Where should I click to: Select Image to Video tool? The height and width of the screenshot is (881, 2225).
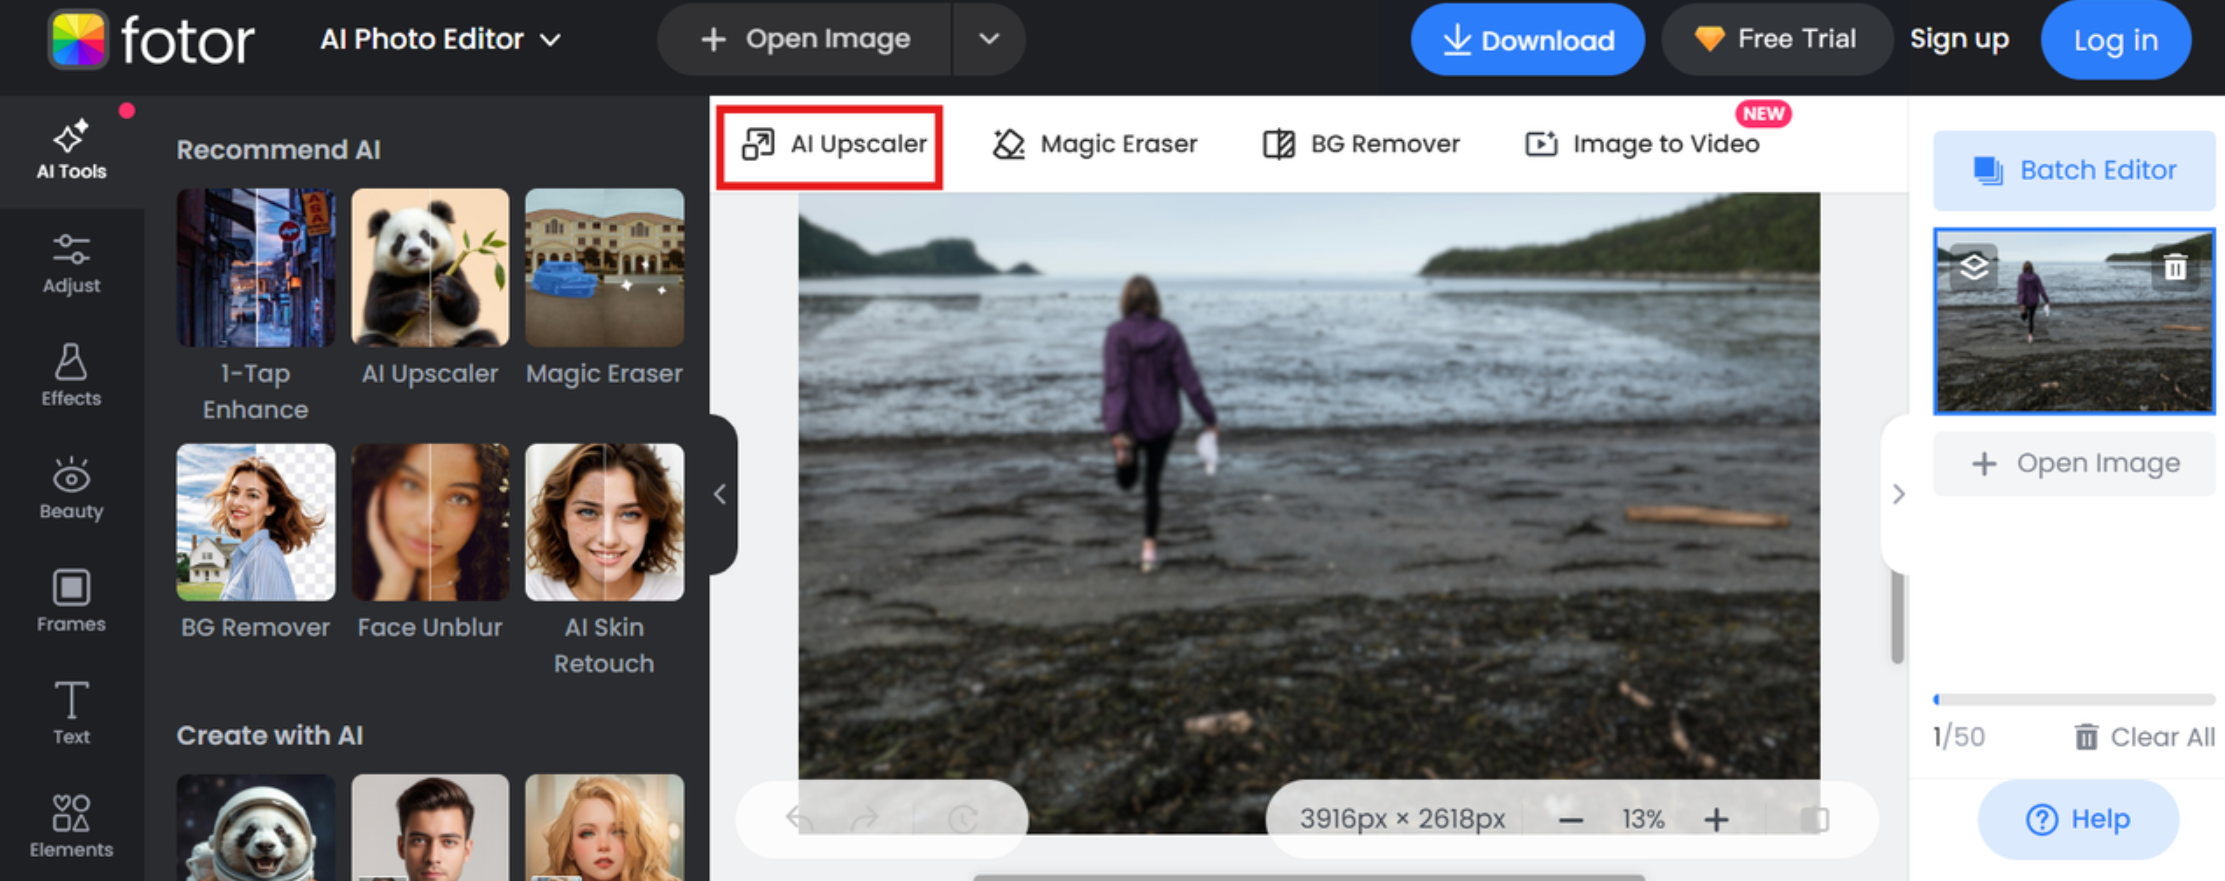[1642, 144]
